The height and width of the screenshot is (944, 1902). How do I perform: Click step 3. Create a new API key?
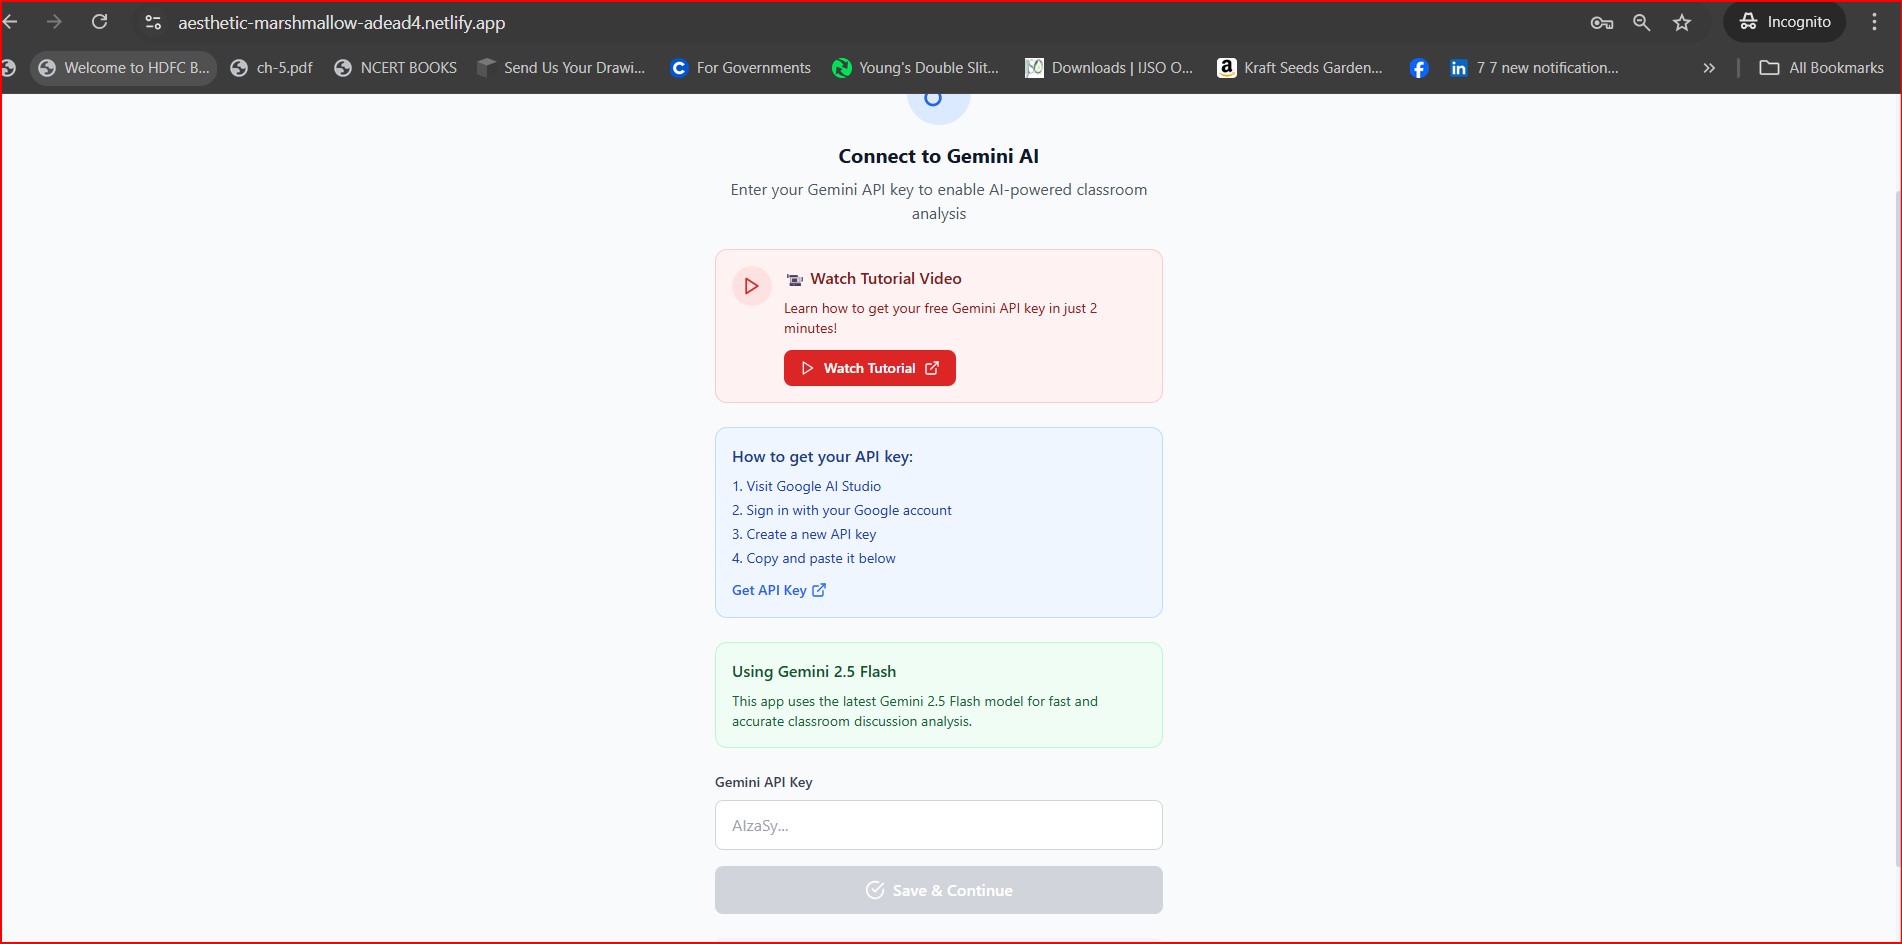pyautogui.click(x=804, y=534)
